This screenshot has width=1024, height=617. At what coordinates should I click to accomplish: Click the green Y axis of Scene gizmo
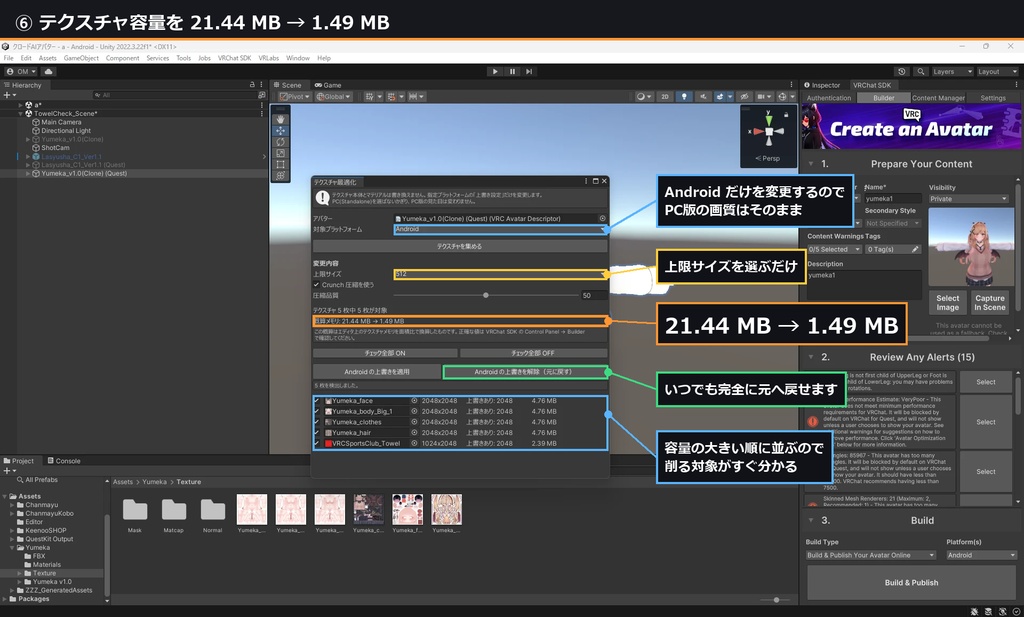769,119
